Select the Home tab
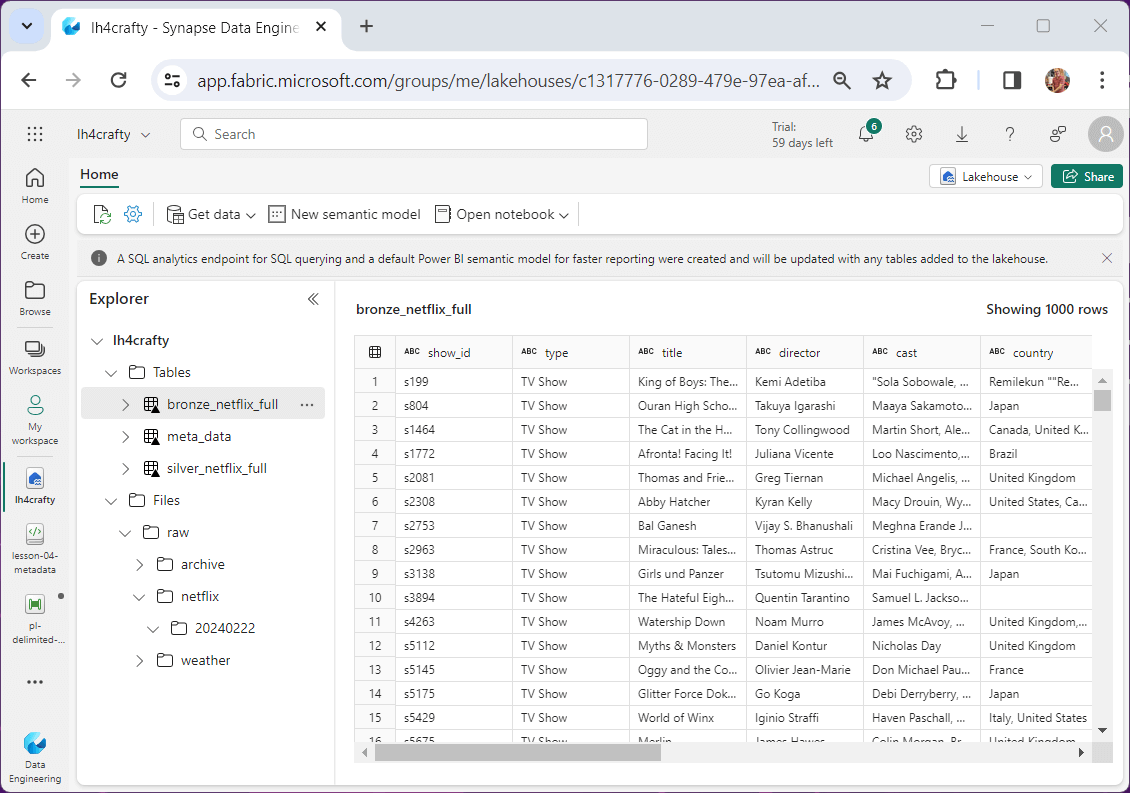This screenshot has width=1130, height=793. click(99, 174)
